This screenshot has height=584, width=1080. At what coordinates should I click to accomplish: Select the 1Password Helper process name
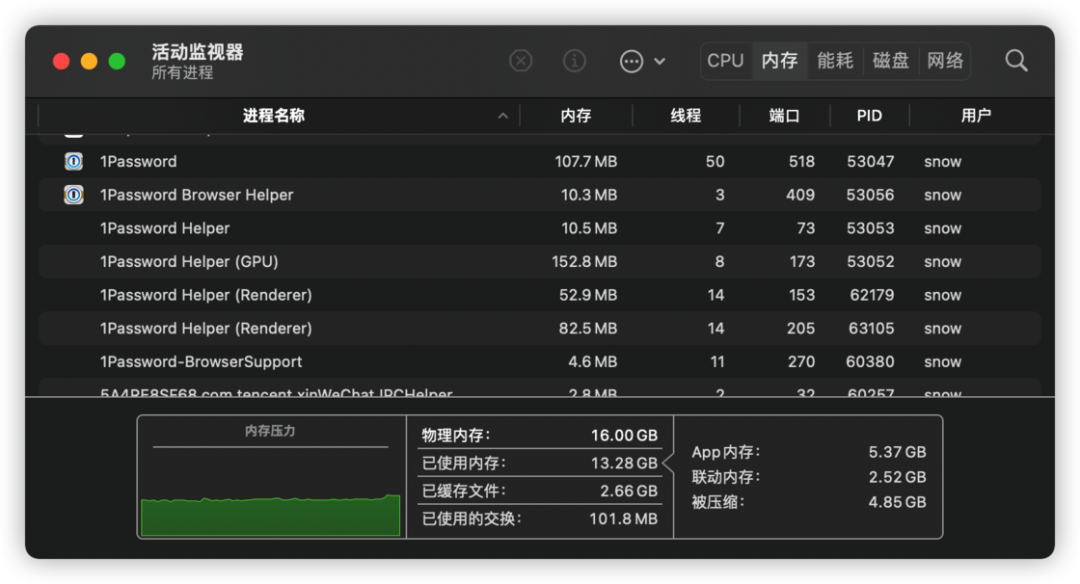(x=165, y=228)
